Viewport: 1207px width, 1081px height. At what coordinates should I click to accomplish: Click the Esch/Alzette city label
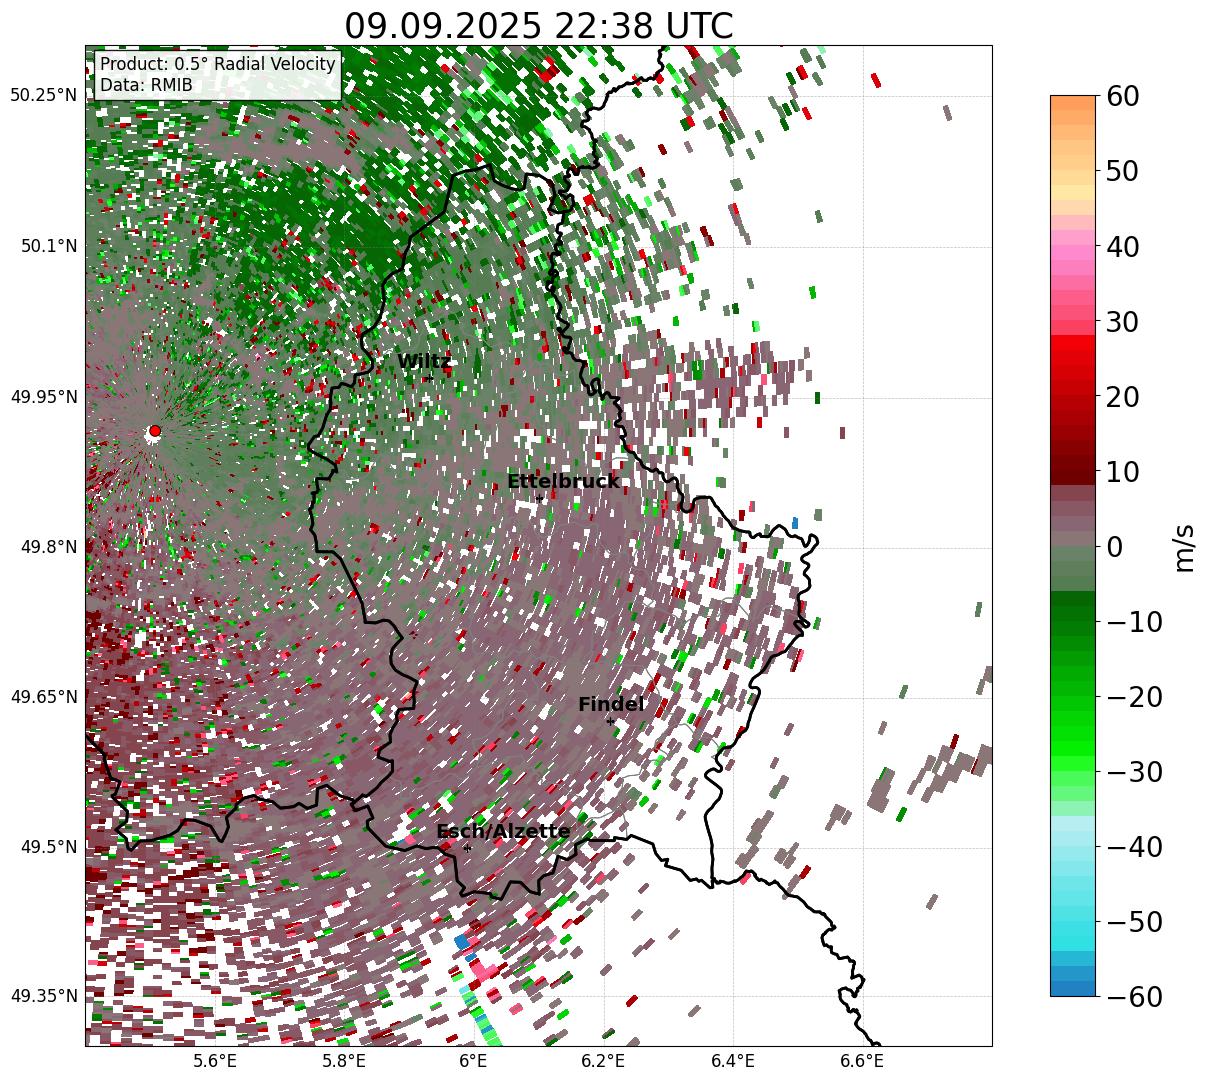point(503,832)
